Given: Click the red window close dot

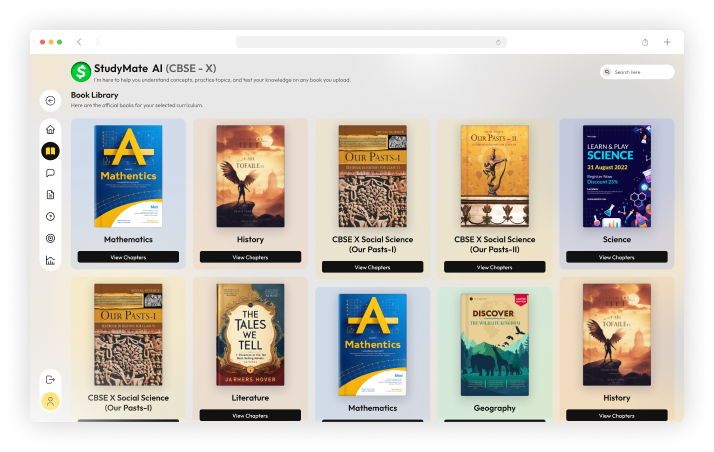Looking at the screenshot, I should point(42,42).
